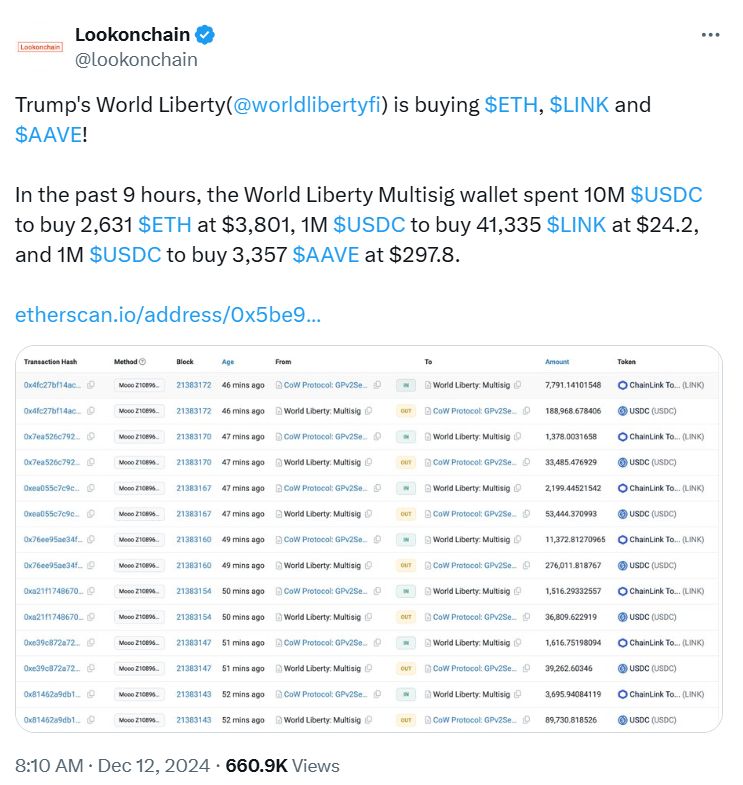Click the 660.9K Views count
Image resolution: width=743 pixels, height=785 pixels.
(283, 766)
